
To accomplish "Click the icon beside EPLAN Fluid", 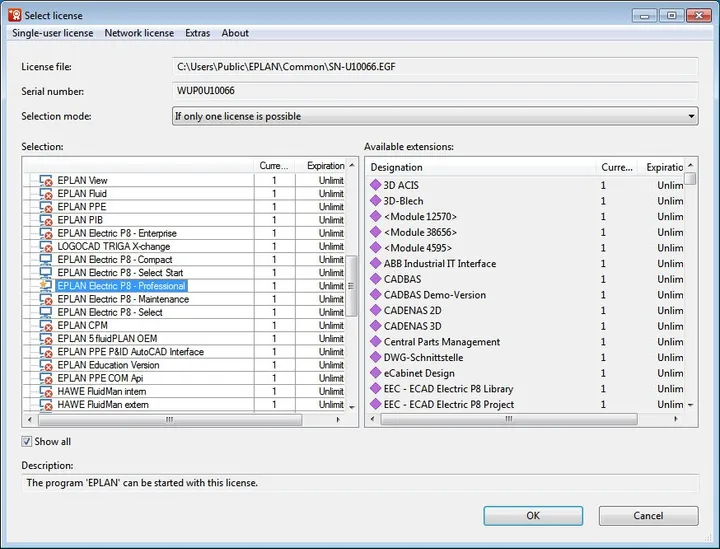I will tap(46, 194).
